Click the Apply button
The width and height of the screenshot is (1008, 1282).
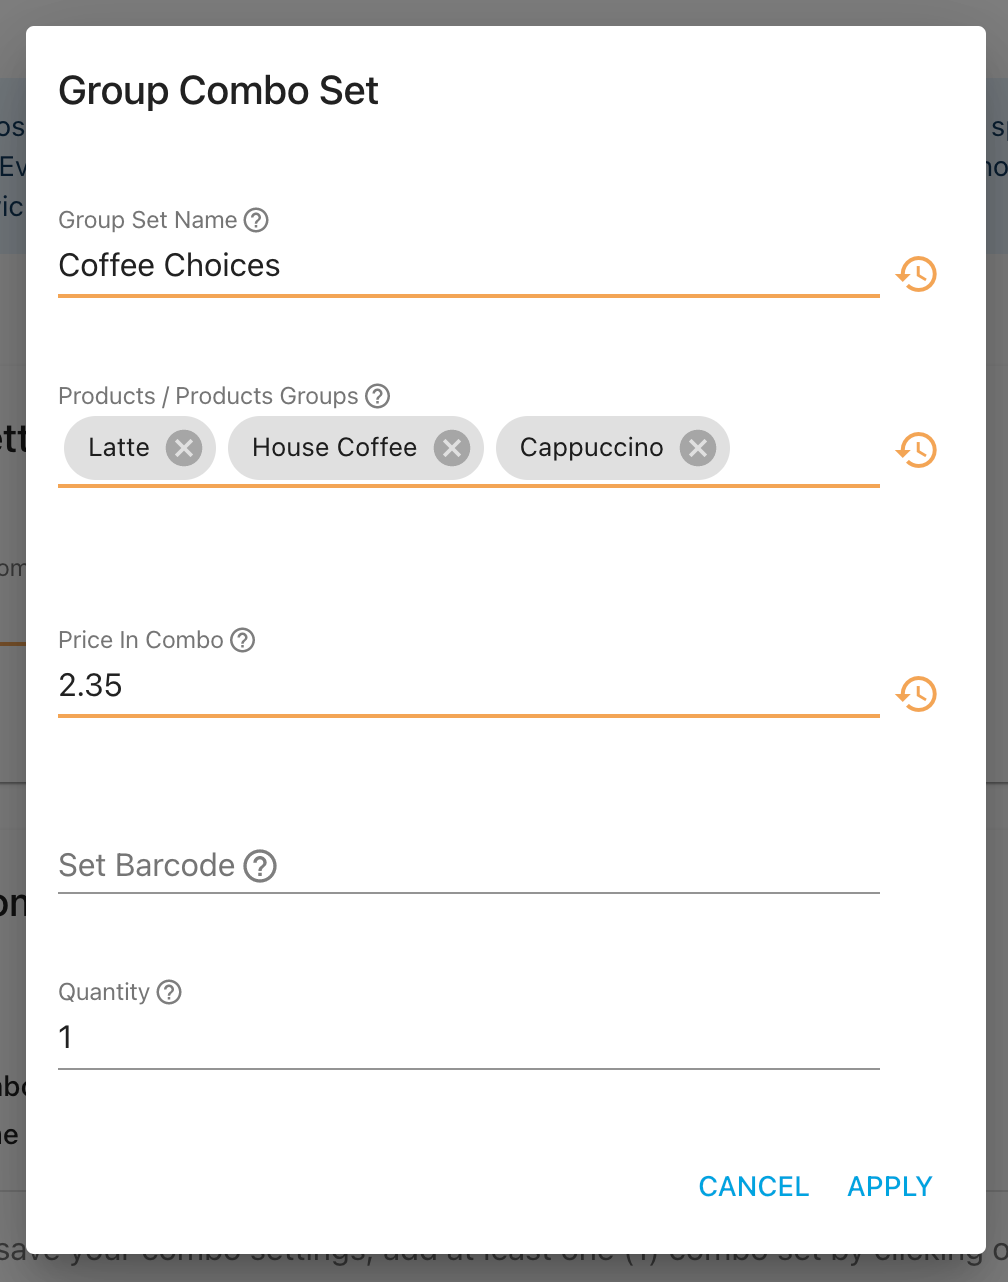pos(890,1186)
